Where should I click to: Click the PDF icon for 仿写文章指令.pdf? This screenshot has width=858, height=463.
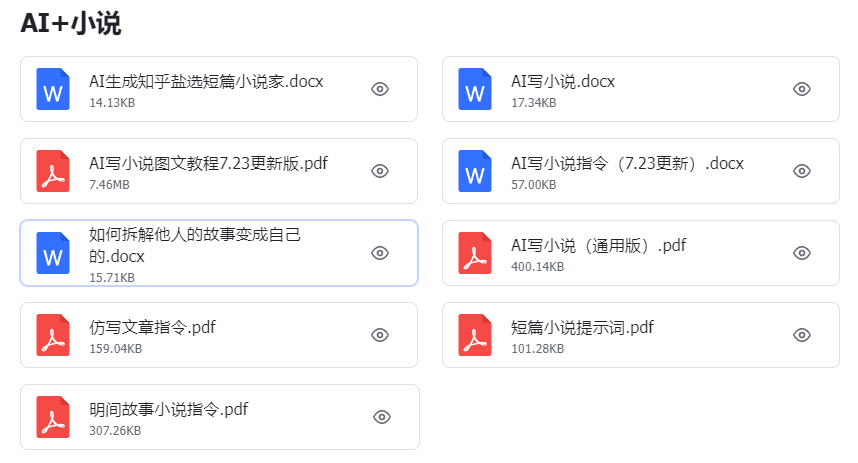pos(53,335)
